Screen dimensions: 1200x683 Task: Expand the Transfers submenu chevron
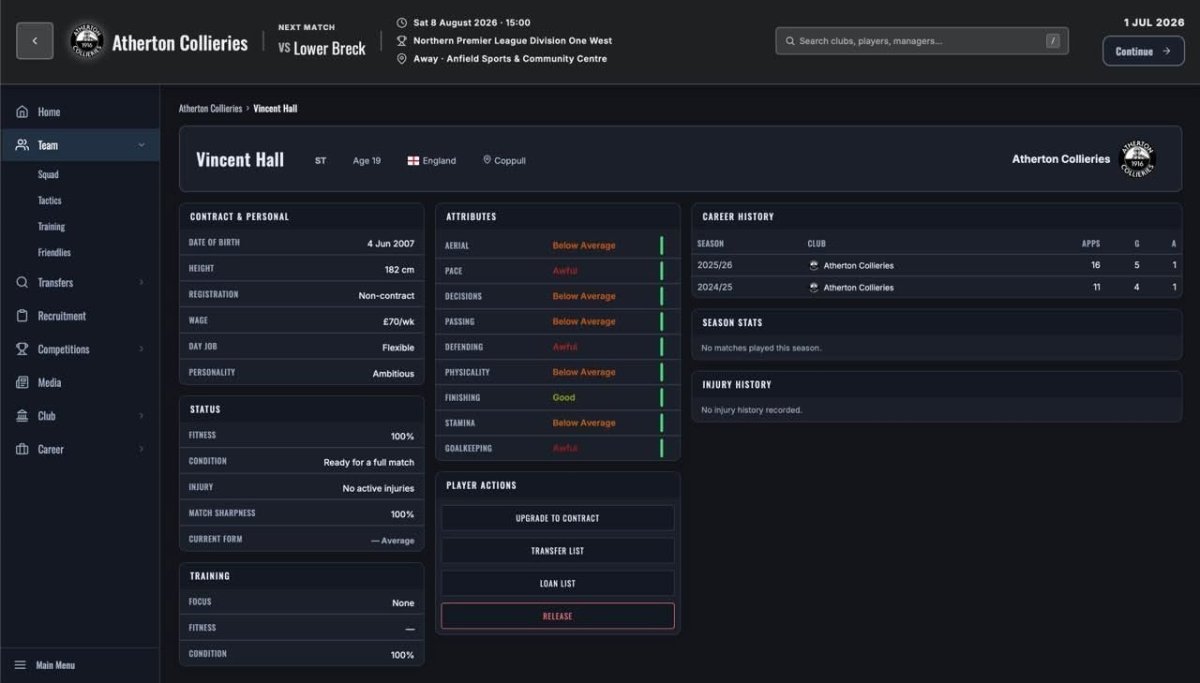(x=141, y=283)
